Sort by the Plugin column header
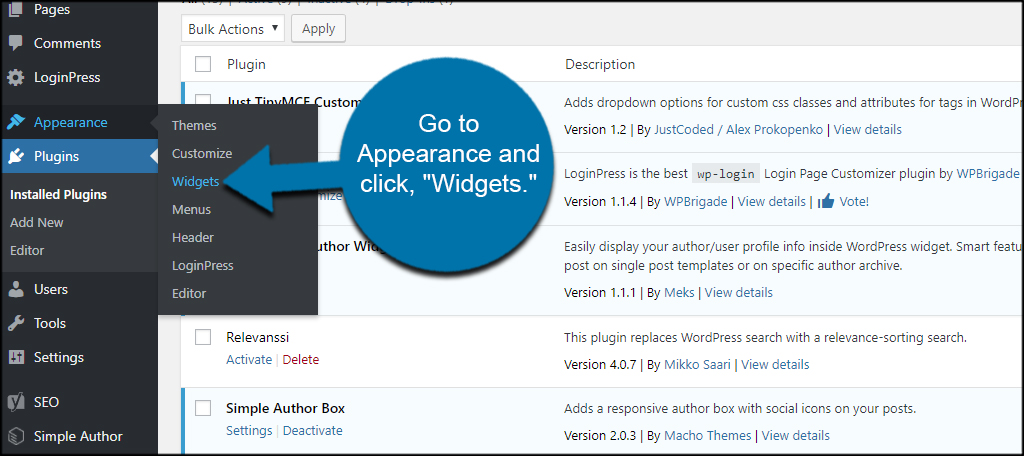Image resolution: width=1024 pixels, height=456 pixels. [x=246, y=64]
